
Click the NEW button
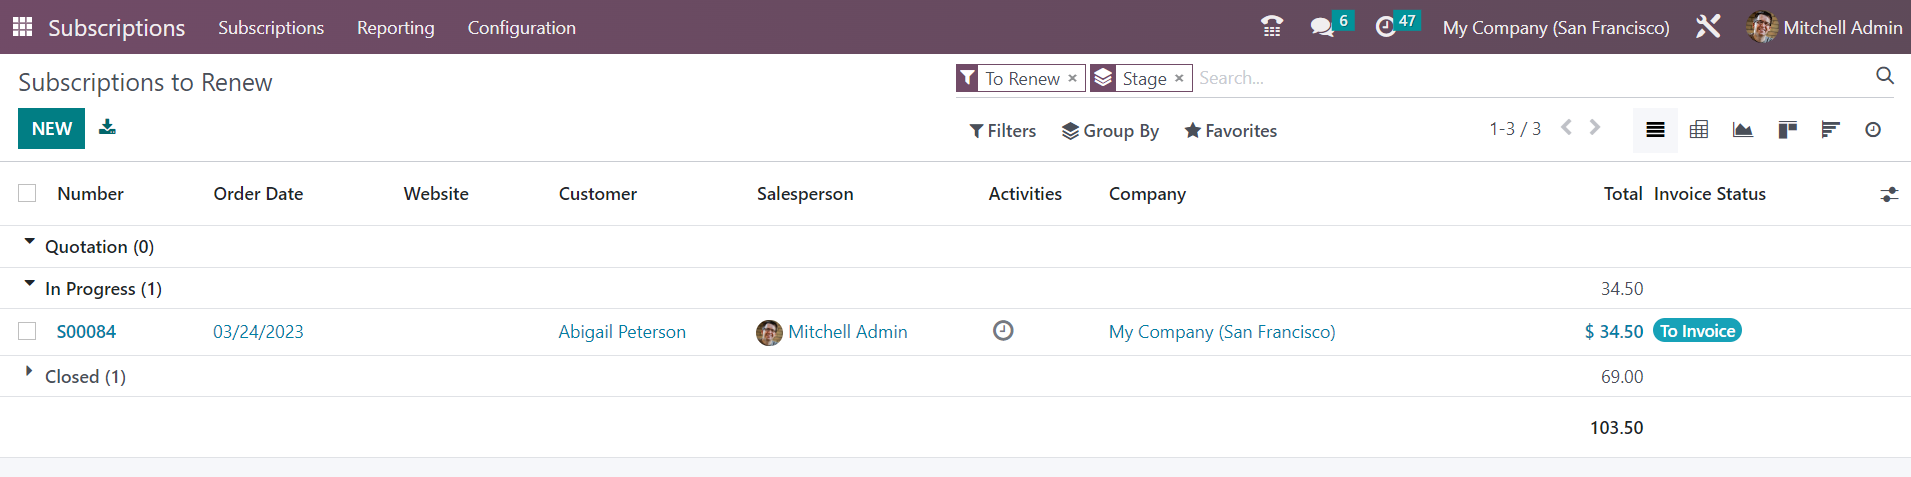51,128
